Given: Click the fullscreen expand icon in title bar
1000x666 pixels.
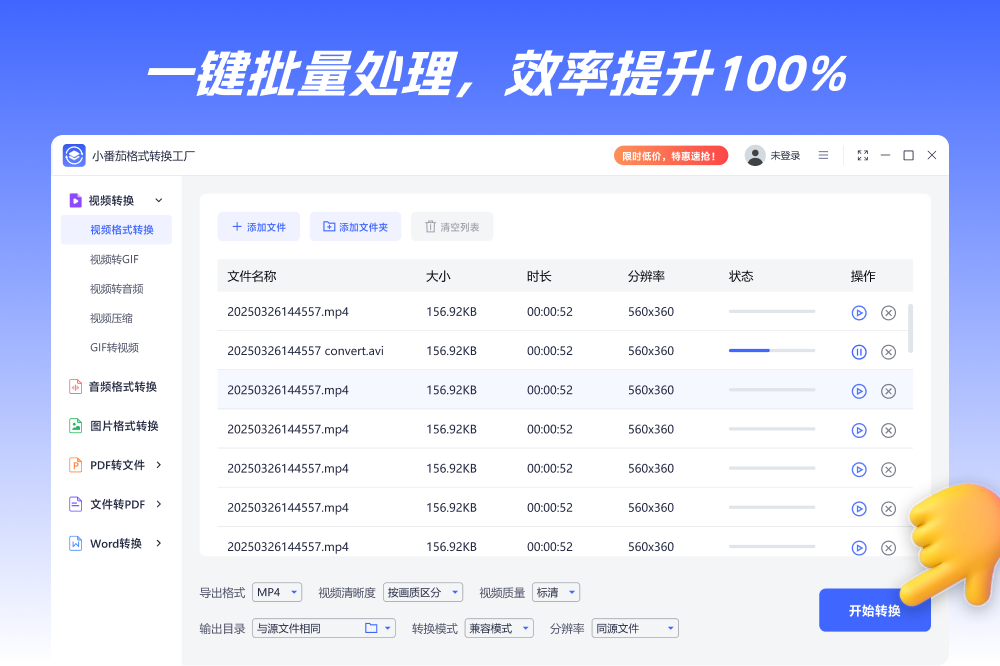Looking at the screenshot, I should 863,155.
